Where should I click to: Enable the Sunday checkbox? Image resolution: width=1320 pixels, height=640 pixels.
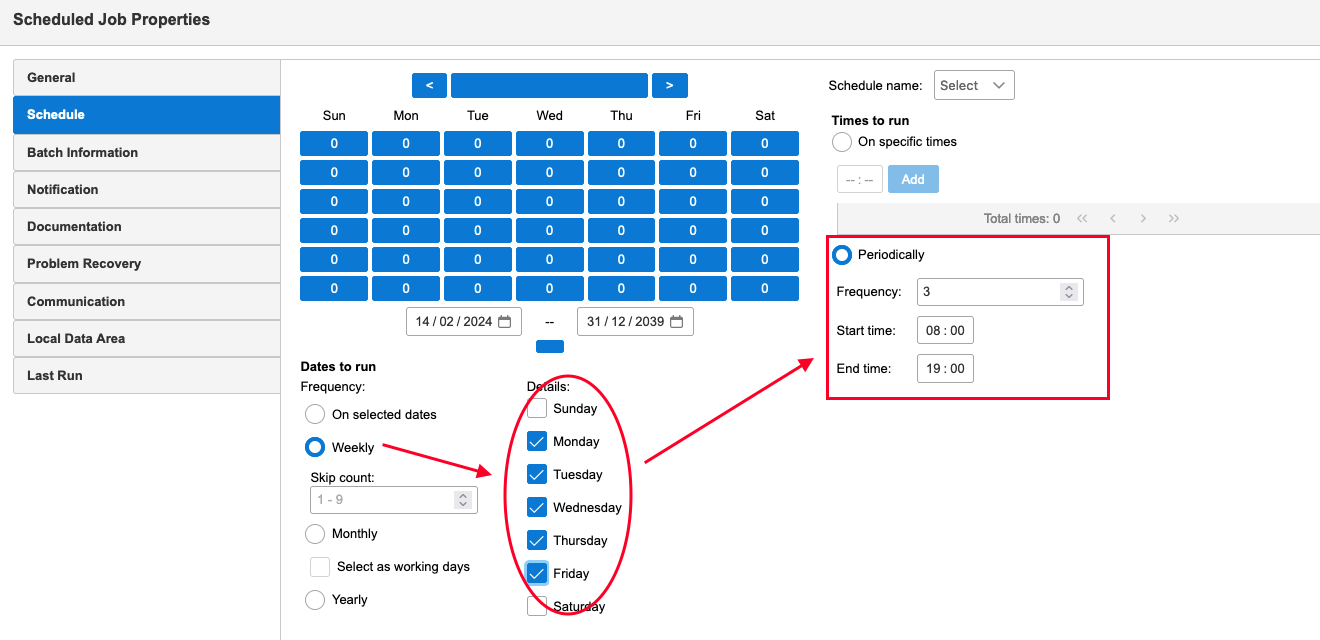pyautogui.click(x=537, y=408)
